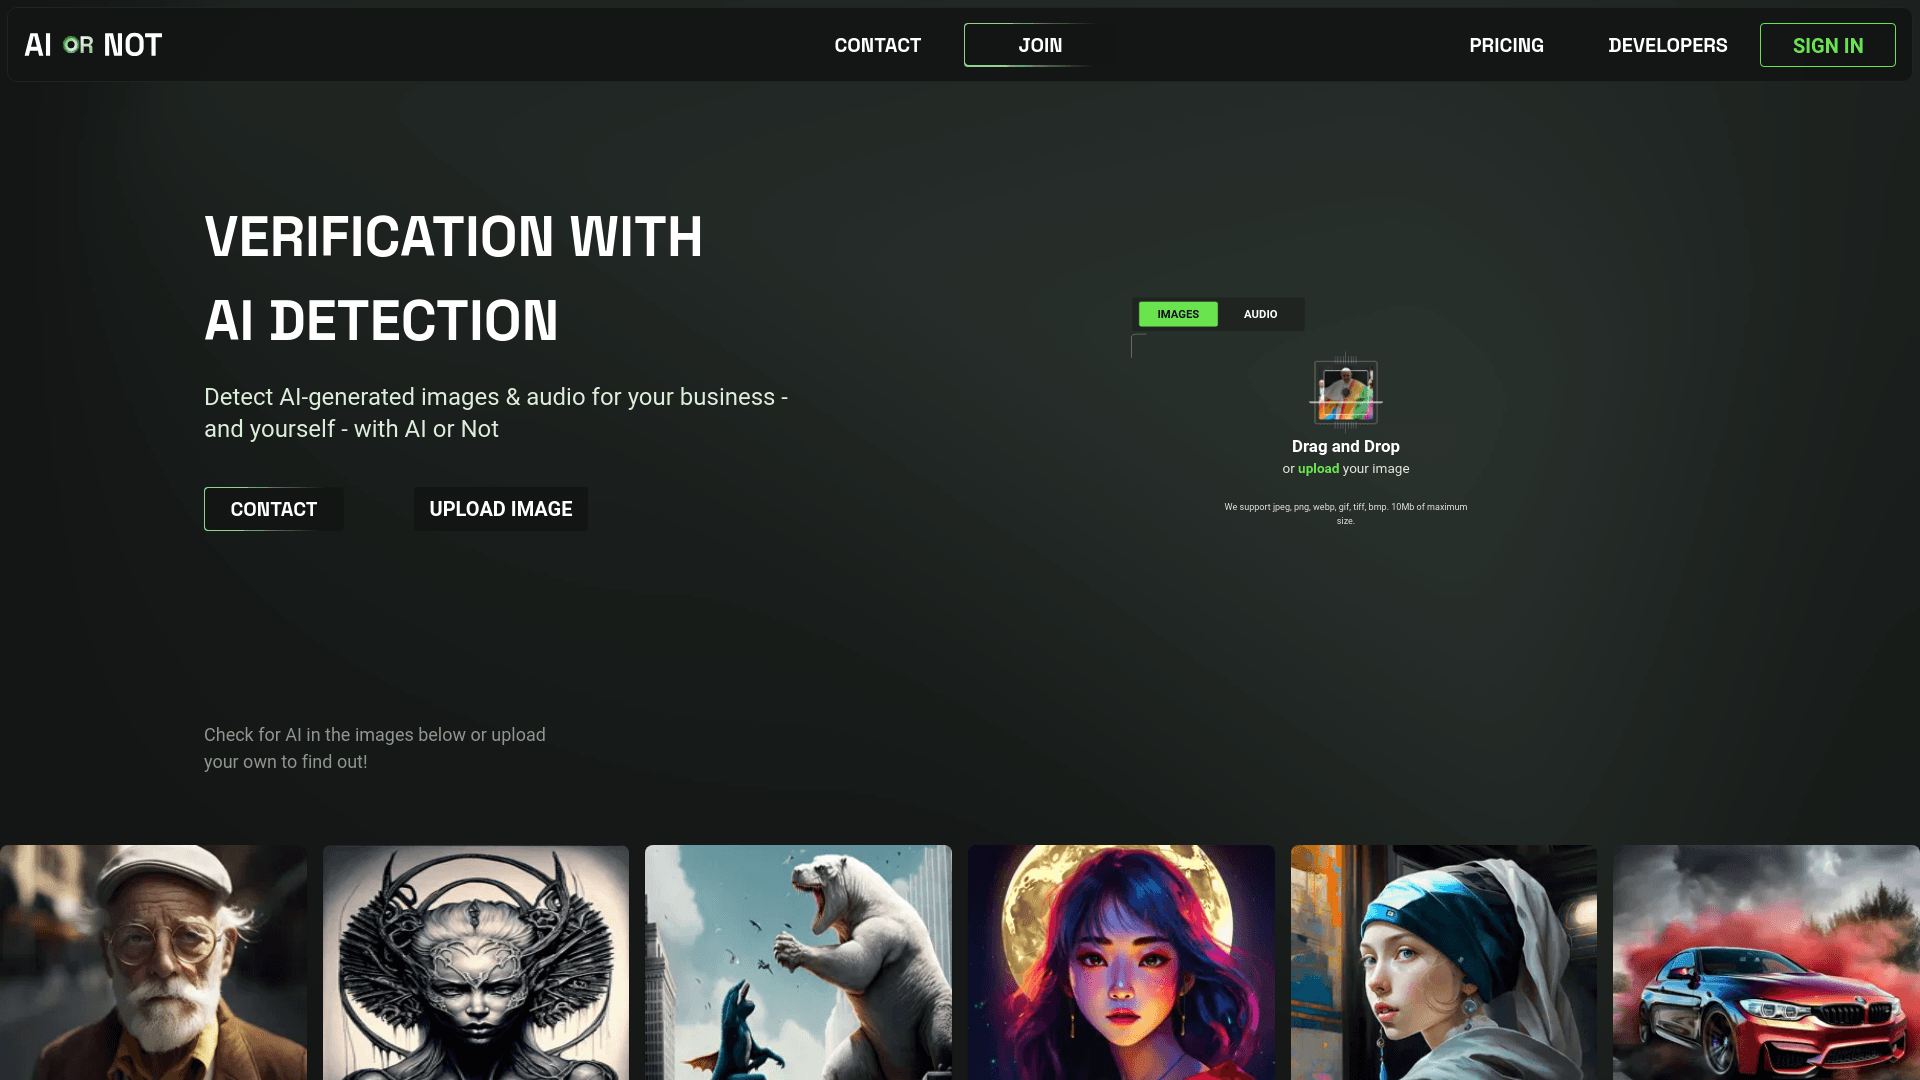Viewport: 1920px width, 1080px height.
Task: Click the AI or Not logo icon
Action: coord(92,44)
